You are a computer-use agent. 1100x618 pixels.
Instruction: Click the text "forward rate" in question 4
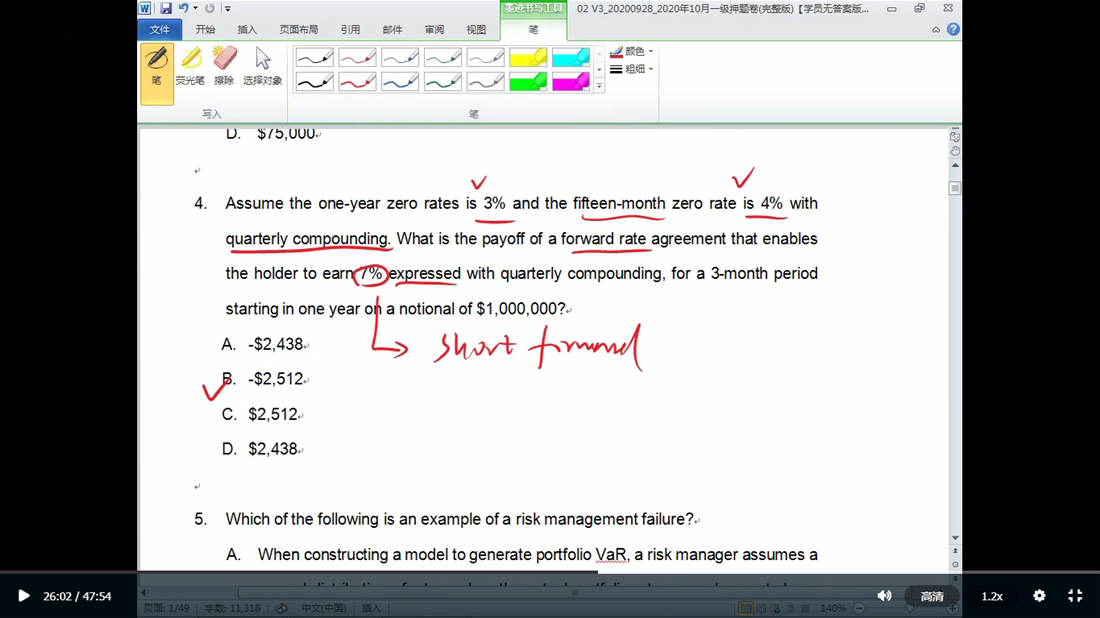click(603, 239)
